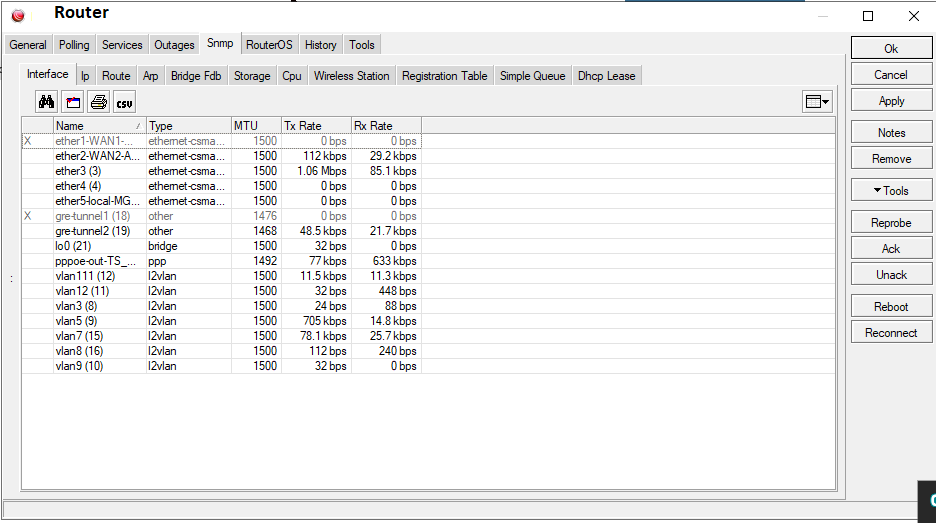Select the vlan111 (12) row
936x523 pixels.
tap(221, 276)
